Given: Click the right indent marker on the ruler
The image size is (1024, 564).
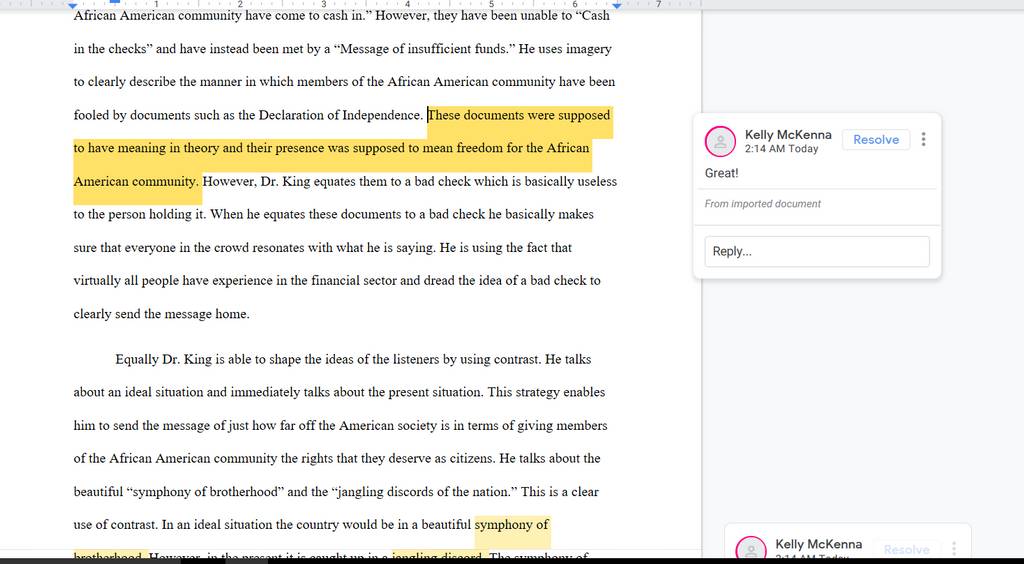Looking at the screenshot, I should point(616,5).
